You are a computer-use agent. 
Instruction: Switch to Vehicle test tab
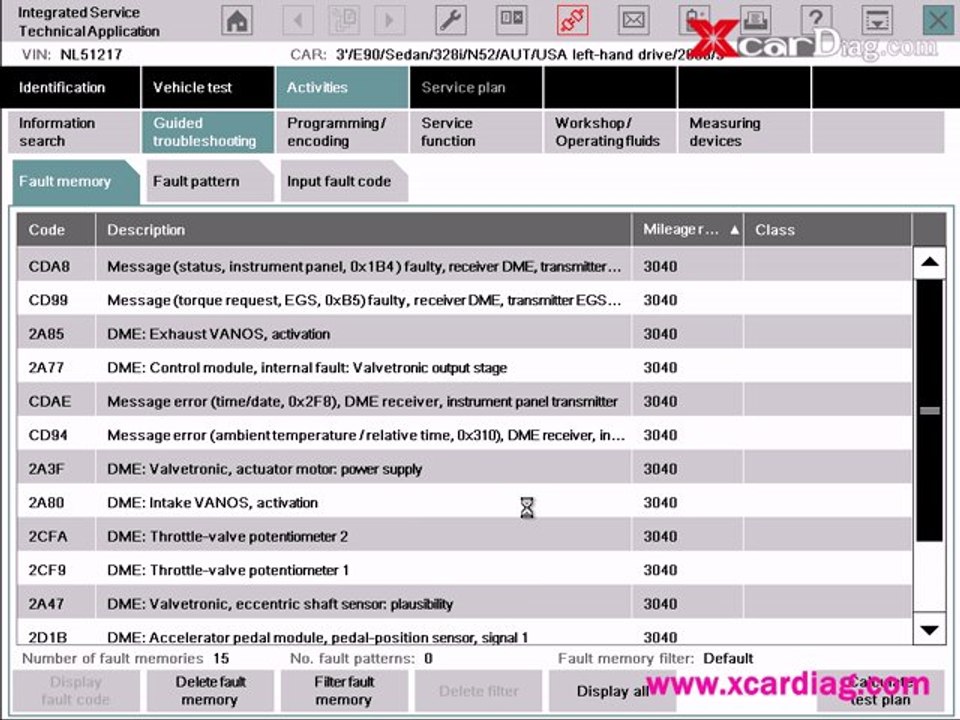pyautogui.click(x=208, y=88)
